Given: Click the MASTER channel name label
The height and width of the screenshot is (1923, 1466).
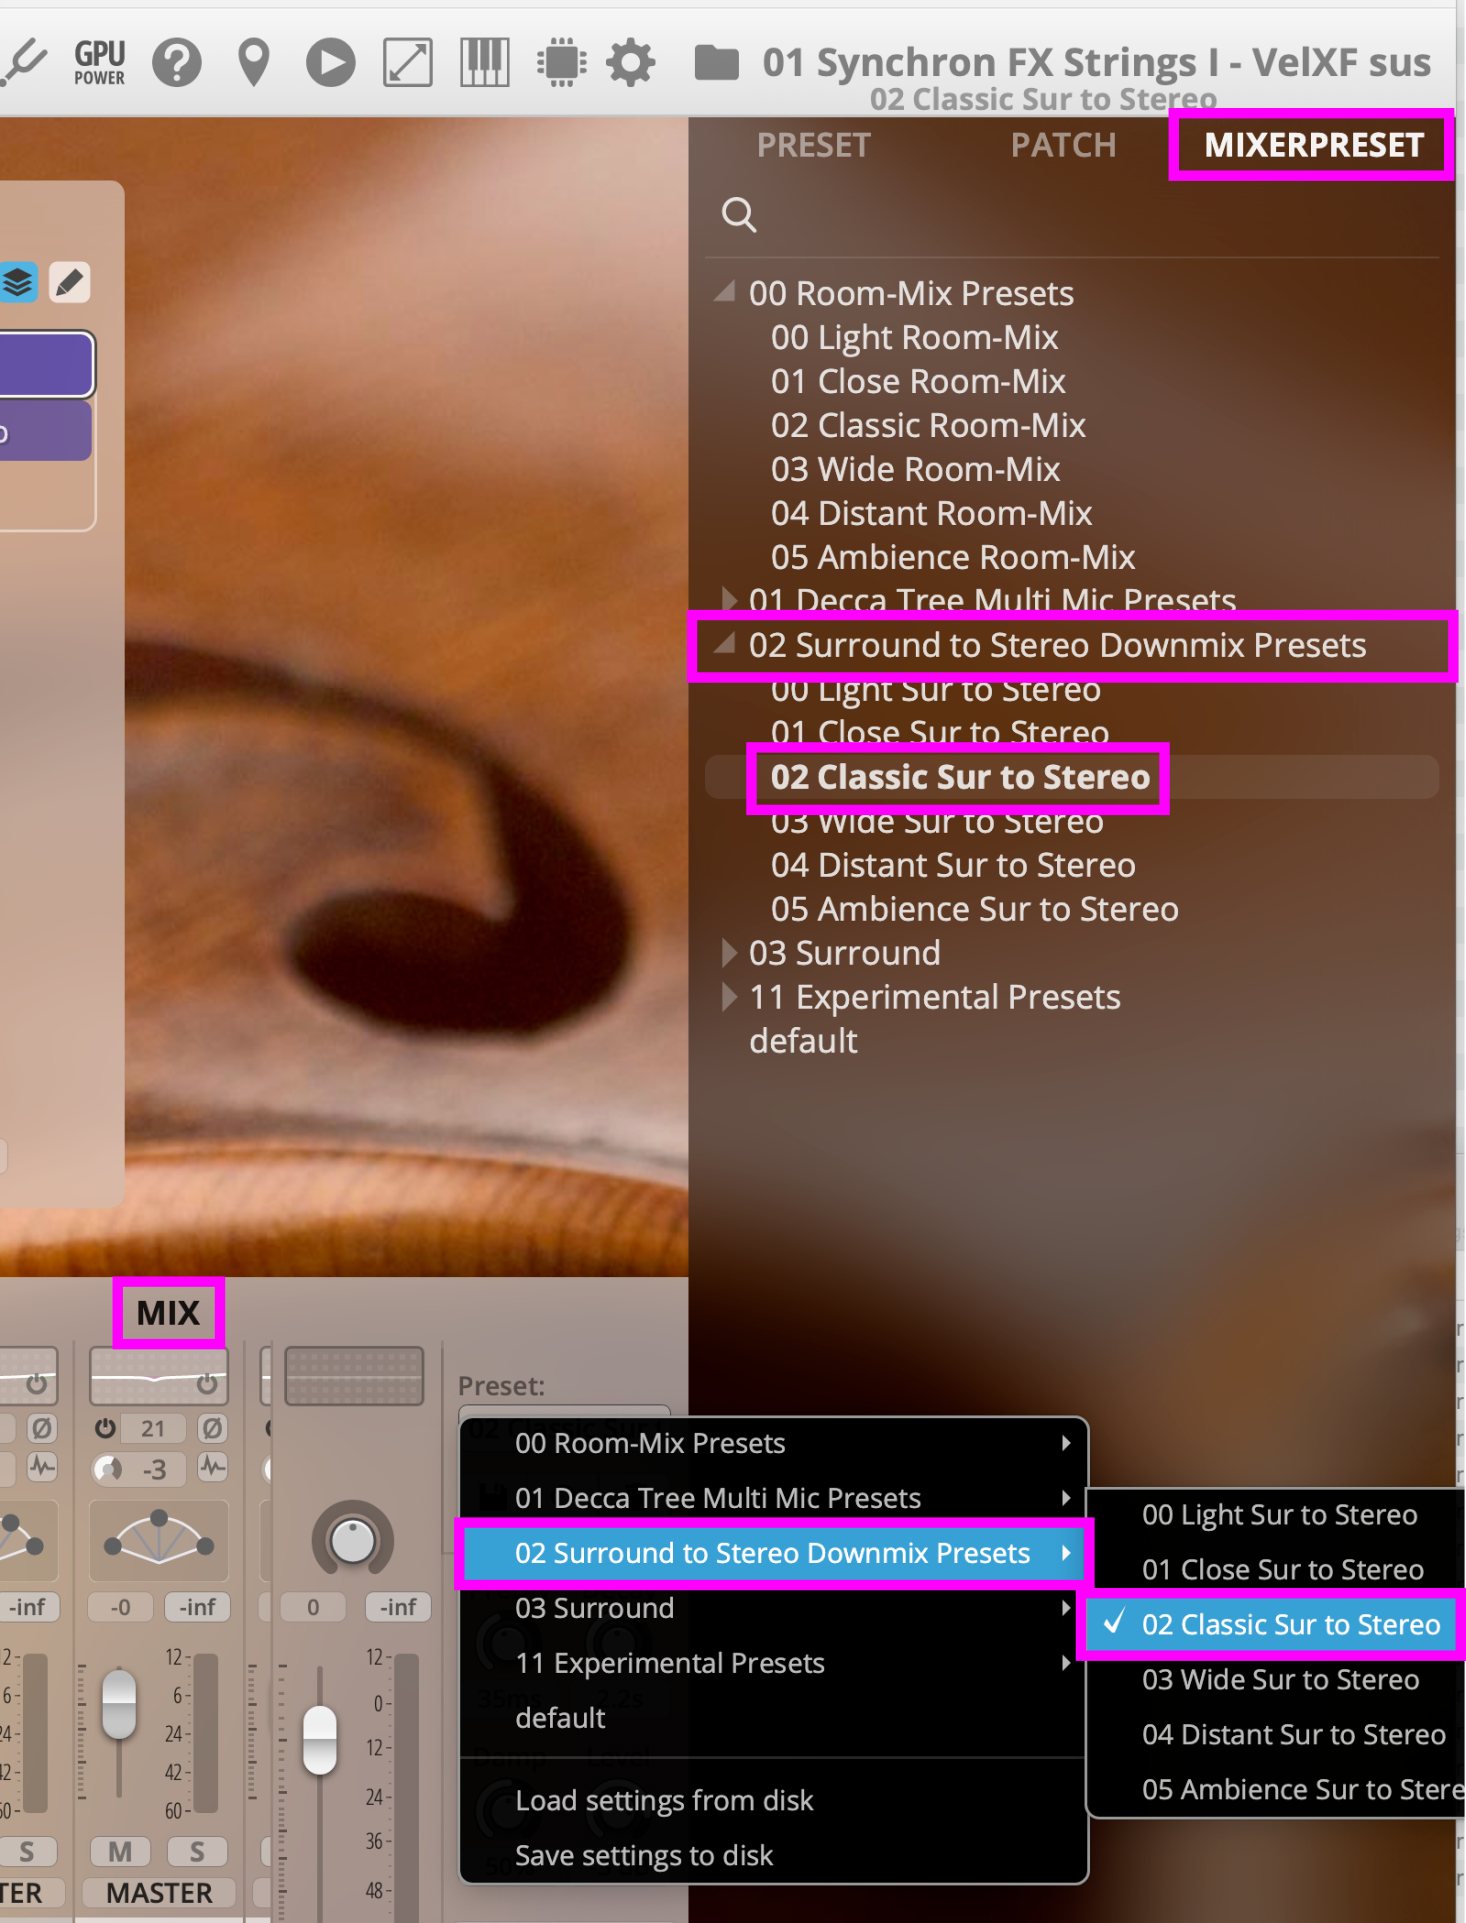Looking at the screenshot, I should [x=159, y=1893].
